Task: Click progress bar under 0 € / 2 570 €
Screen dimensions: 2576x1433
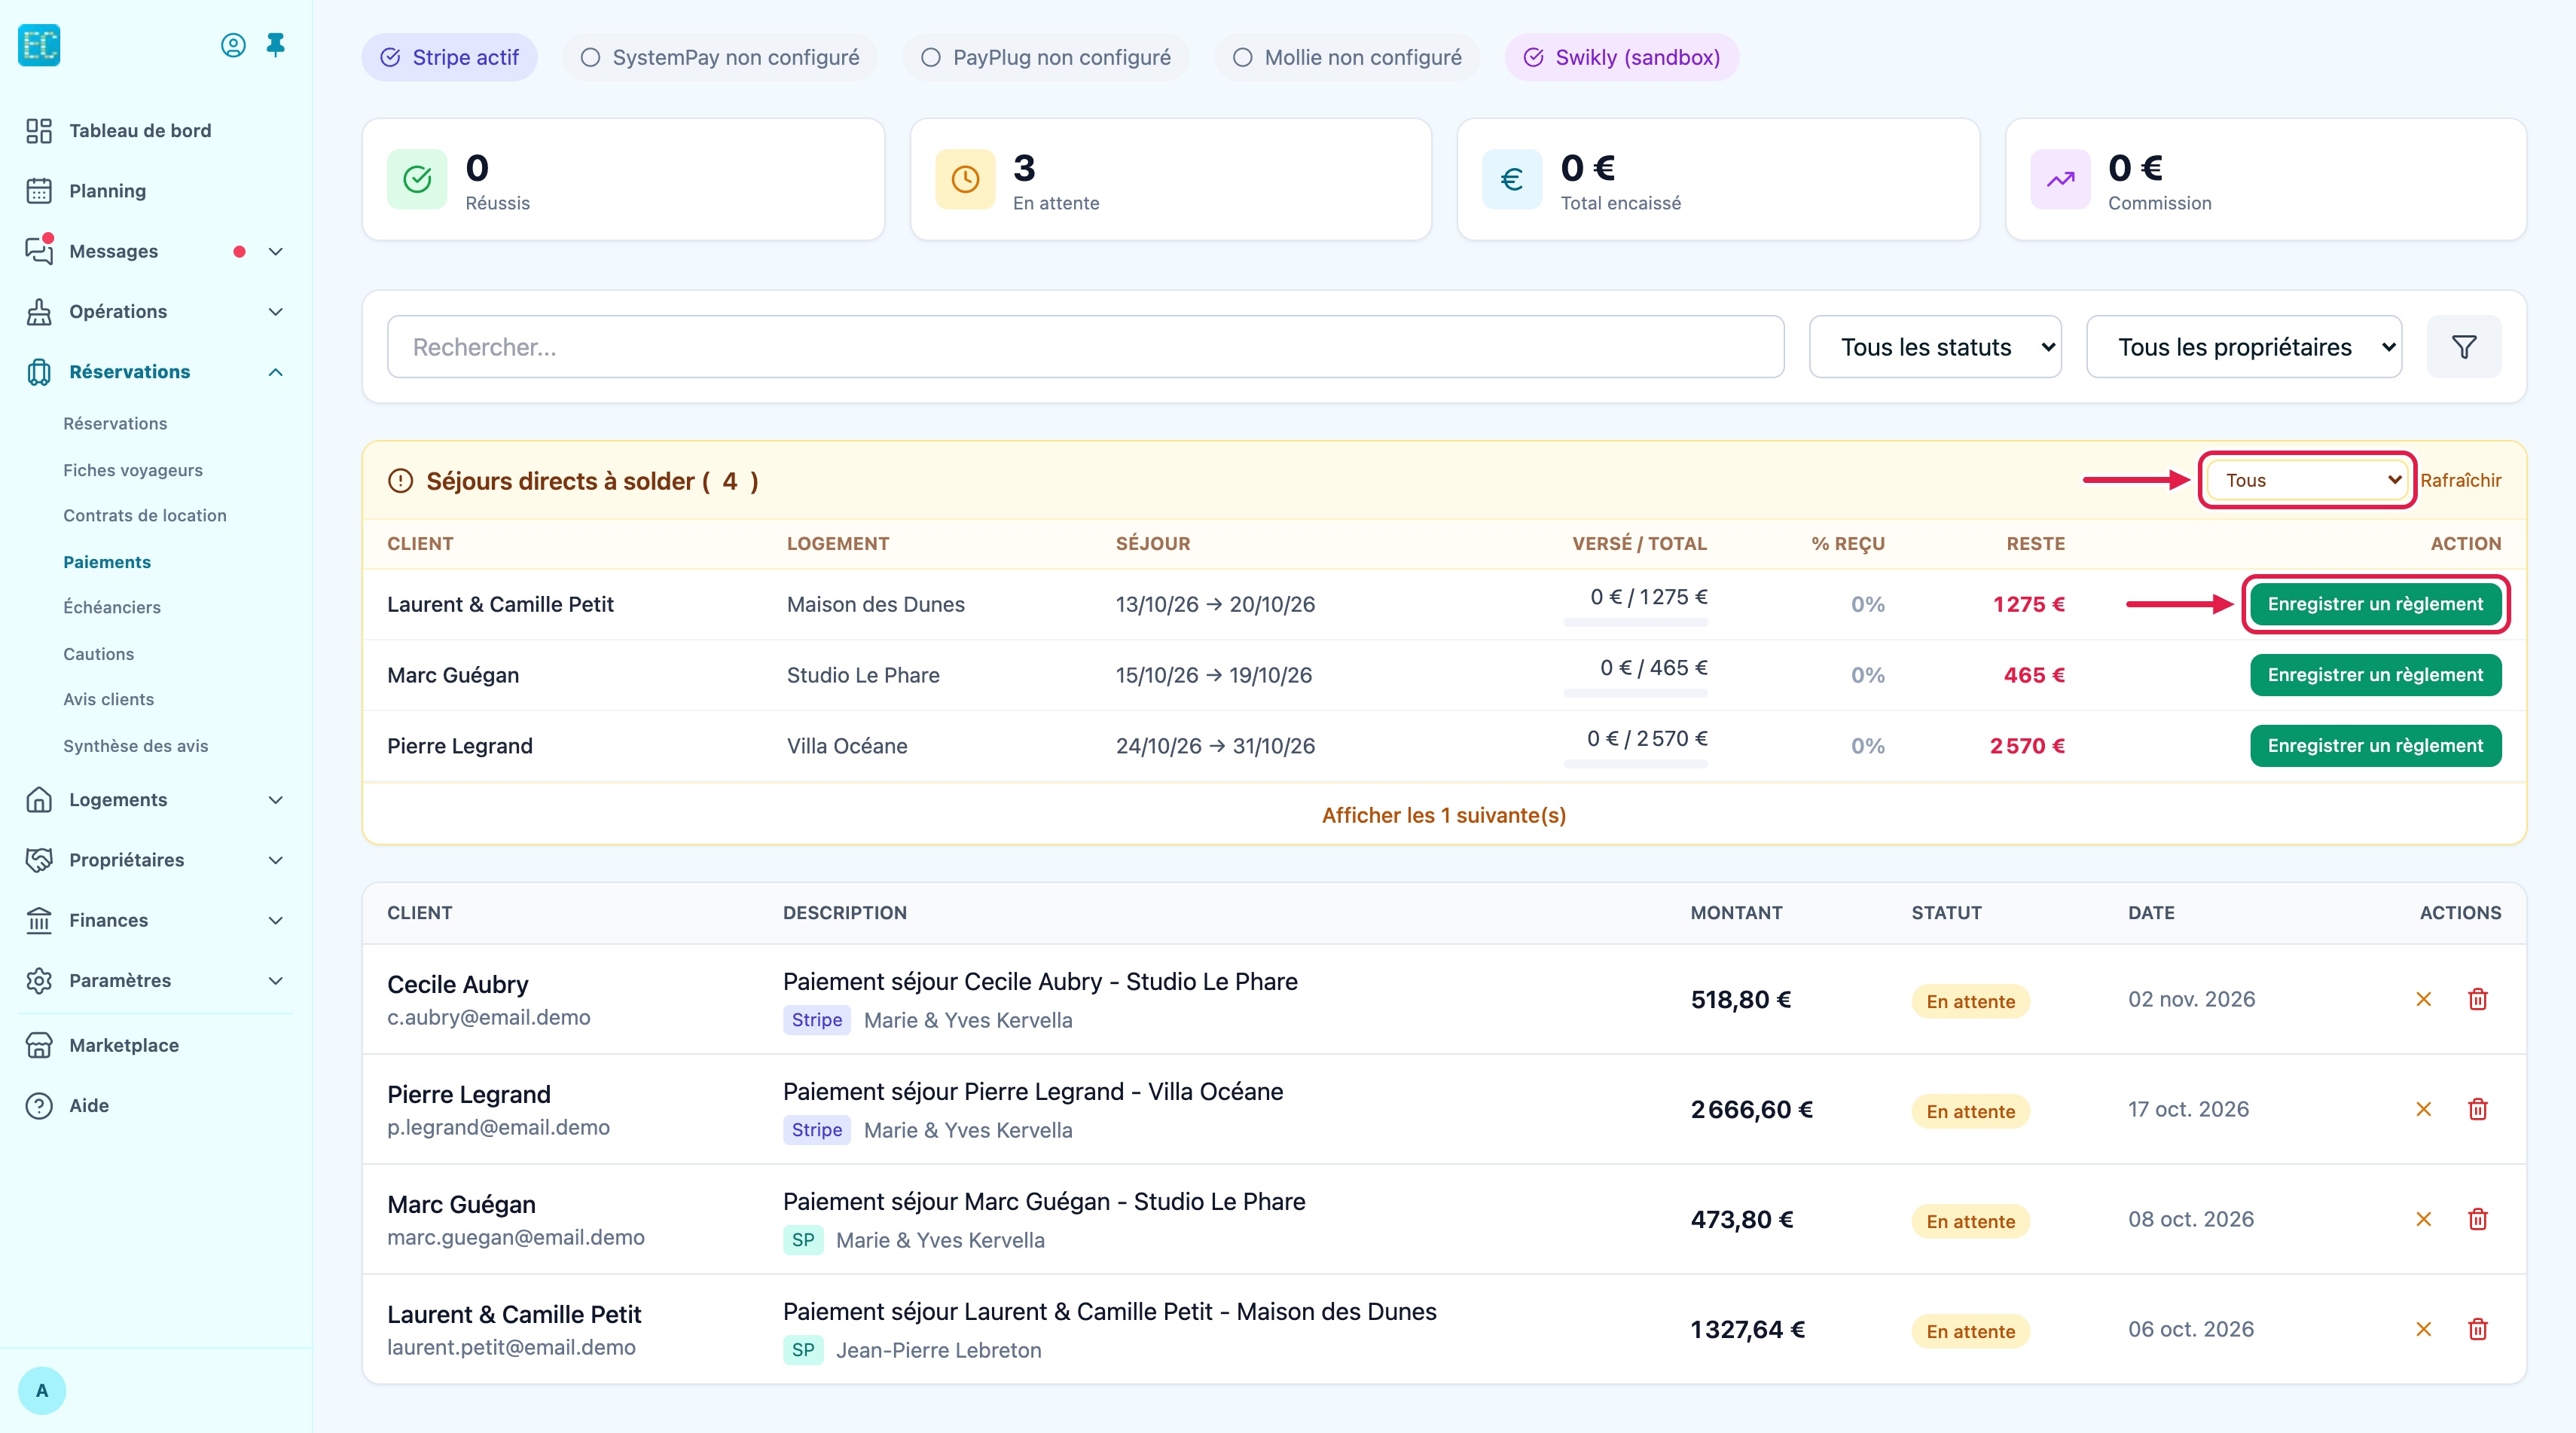Action: [1636, 764]
